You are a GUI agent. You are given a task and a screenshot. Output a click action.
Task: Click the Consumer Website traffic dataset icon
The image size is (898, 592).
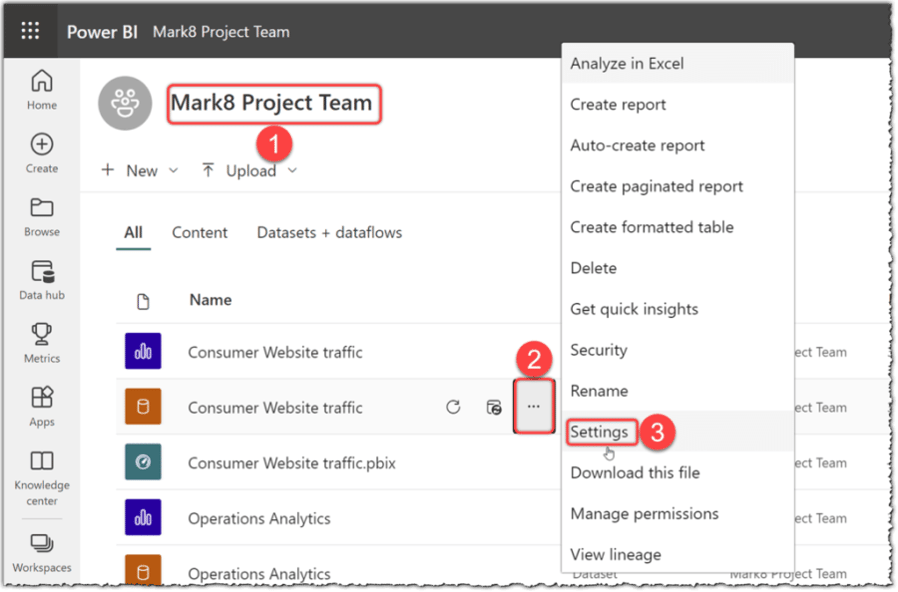point(143,407)
